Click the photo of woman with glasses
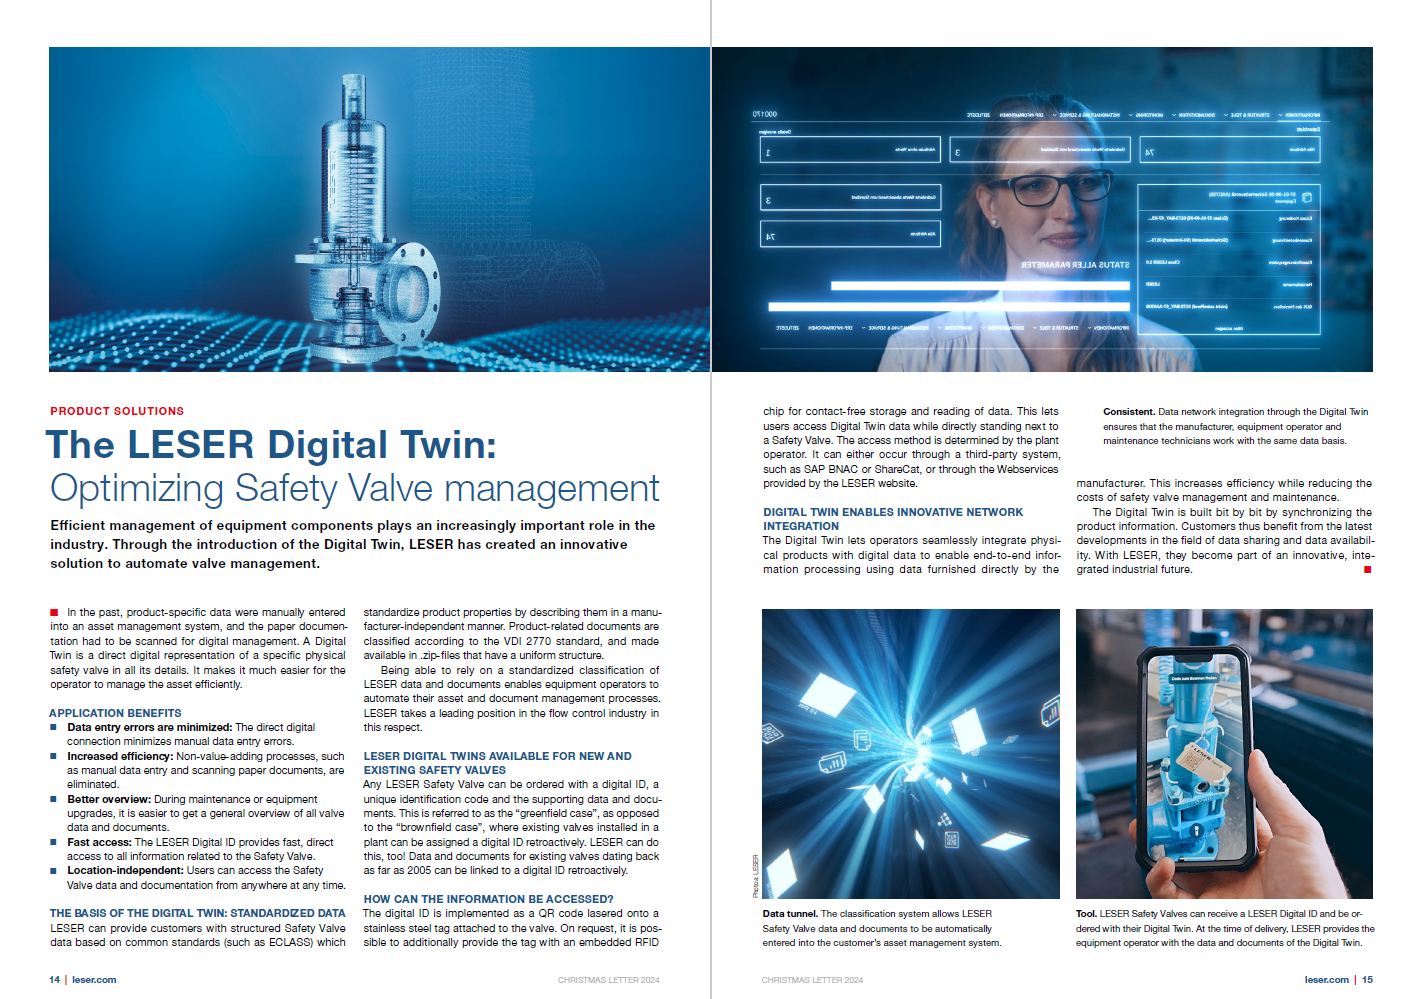Image resolution: width=1420 pixels, height=999 pixels. 1041,209
